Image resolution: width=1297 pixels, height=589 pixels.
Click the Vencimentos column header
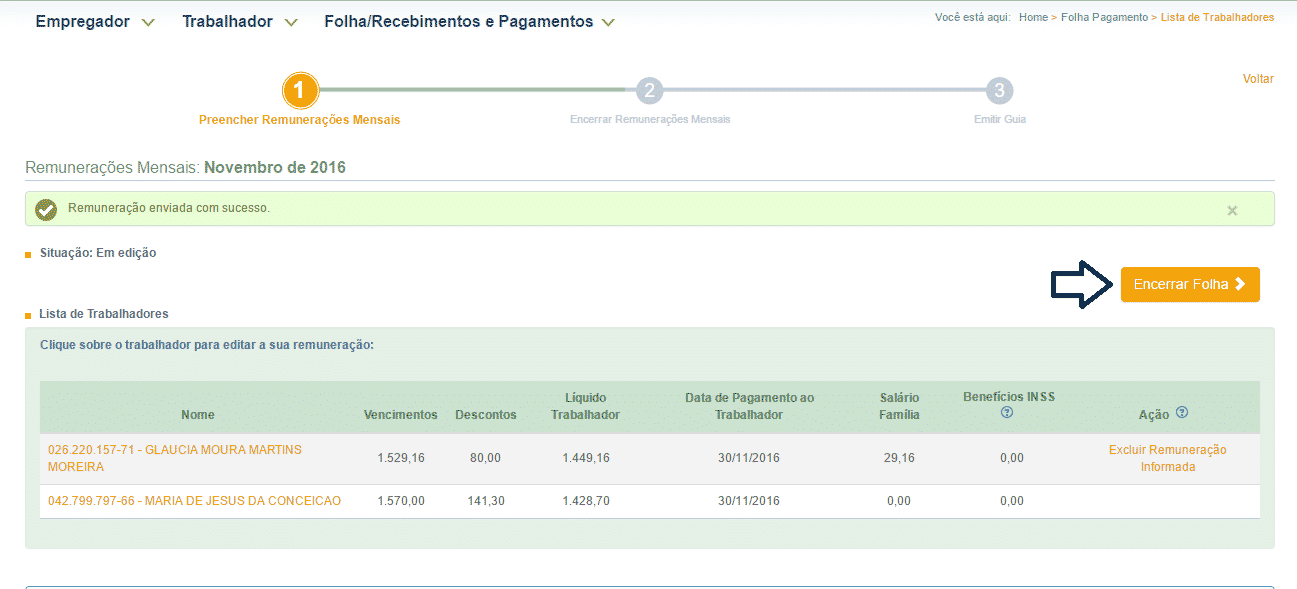coord(401,414)
